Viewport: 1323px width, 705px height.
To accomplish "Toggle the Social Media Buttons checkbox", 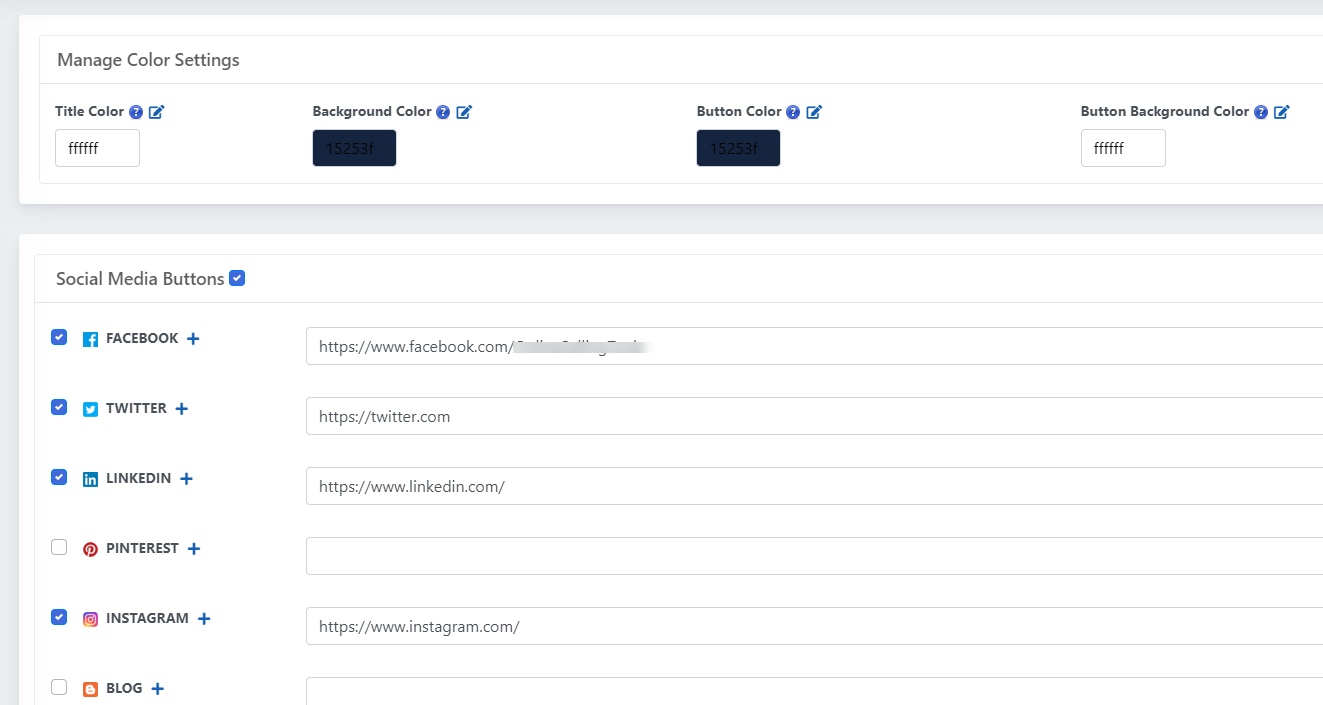I will pos(237,278).
